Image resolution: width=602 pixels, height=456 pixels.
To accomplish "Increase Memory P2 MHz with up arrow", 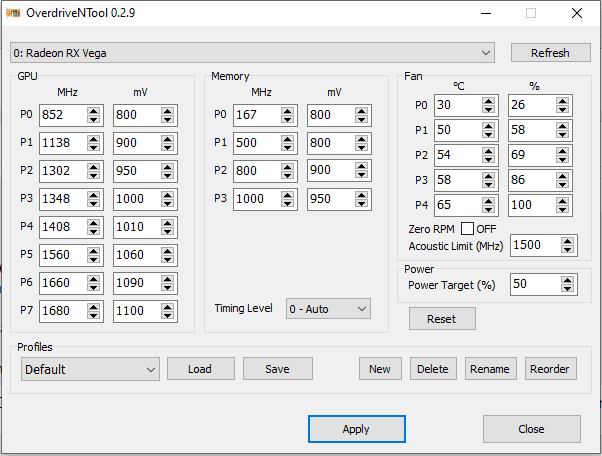I will pyautogui.click(x=287, y=167).
